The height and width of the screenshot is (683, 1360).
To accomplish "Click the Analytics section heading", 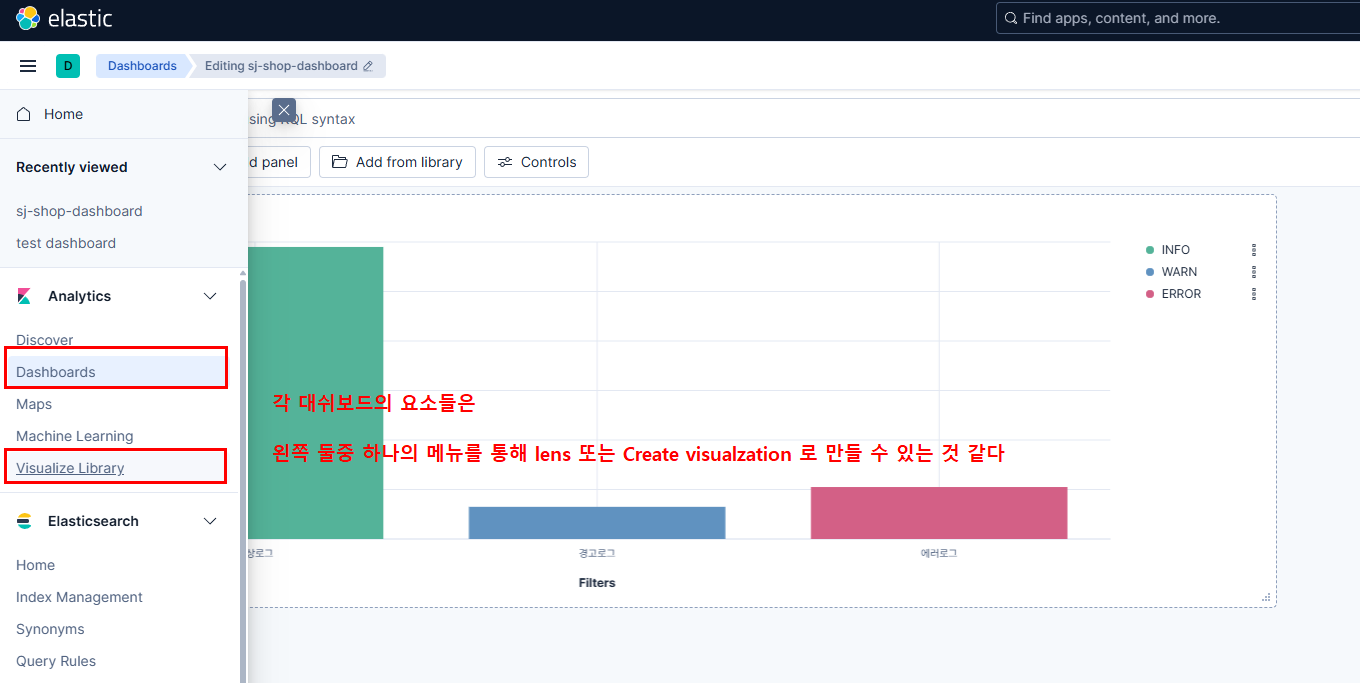I will coord(79,296).
